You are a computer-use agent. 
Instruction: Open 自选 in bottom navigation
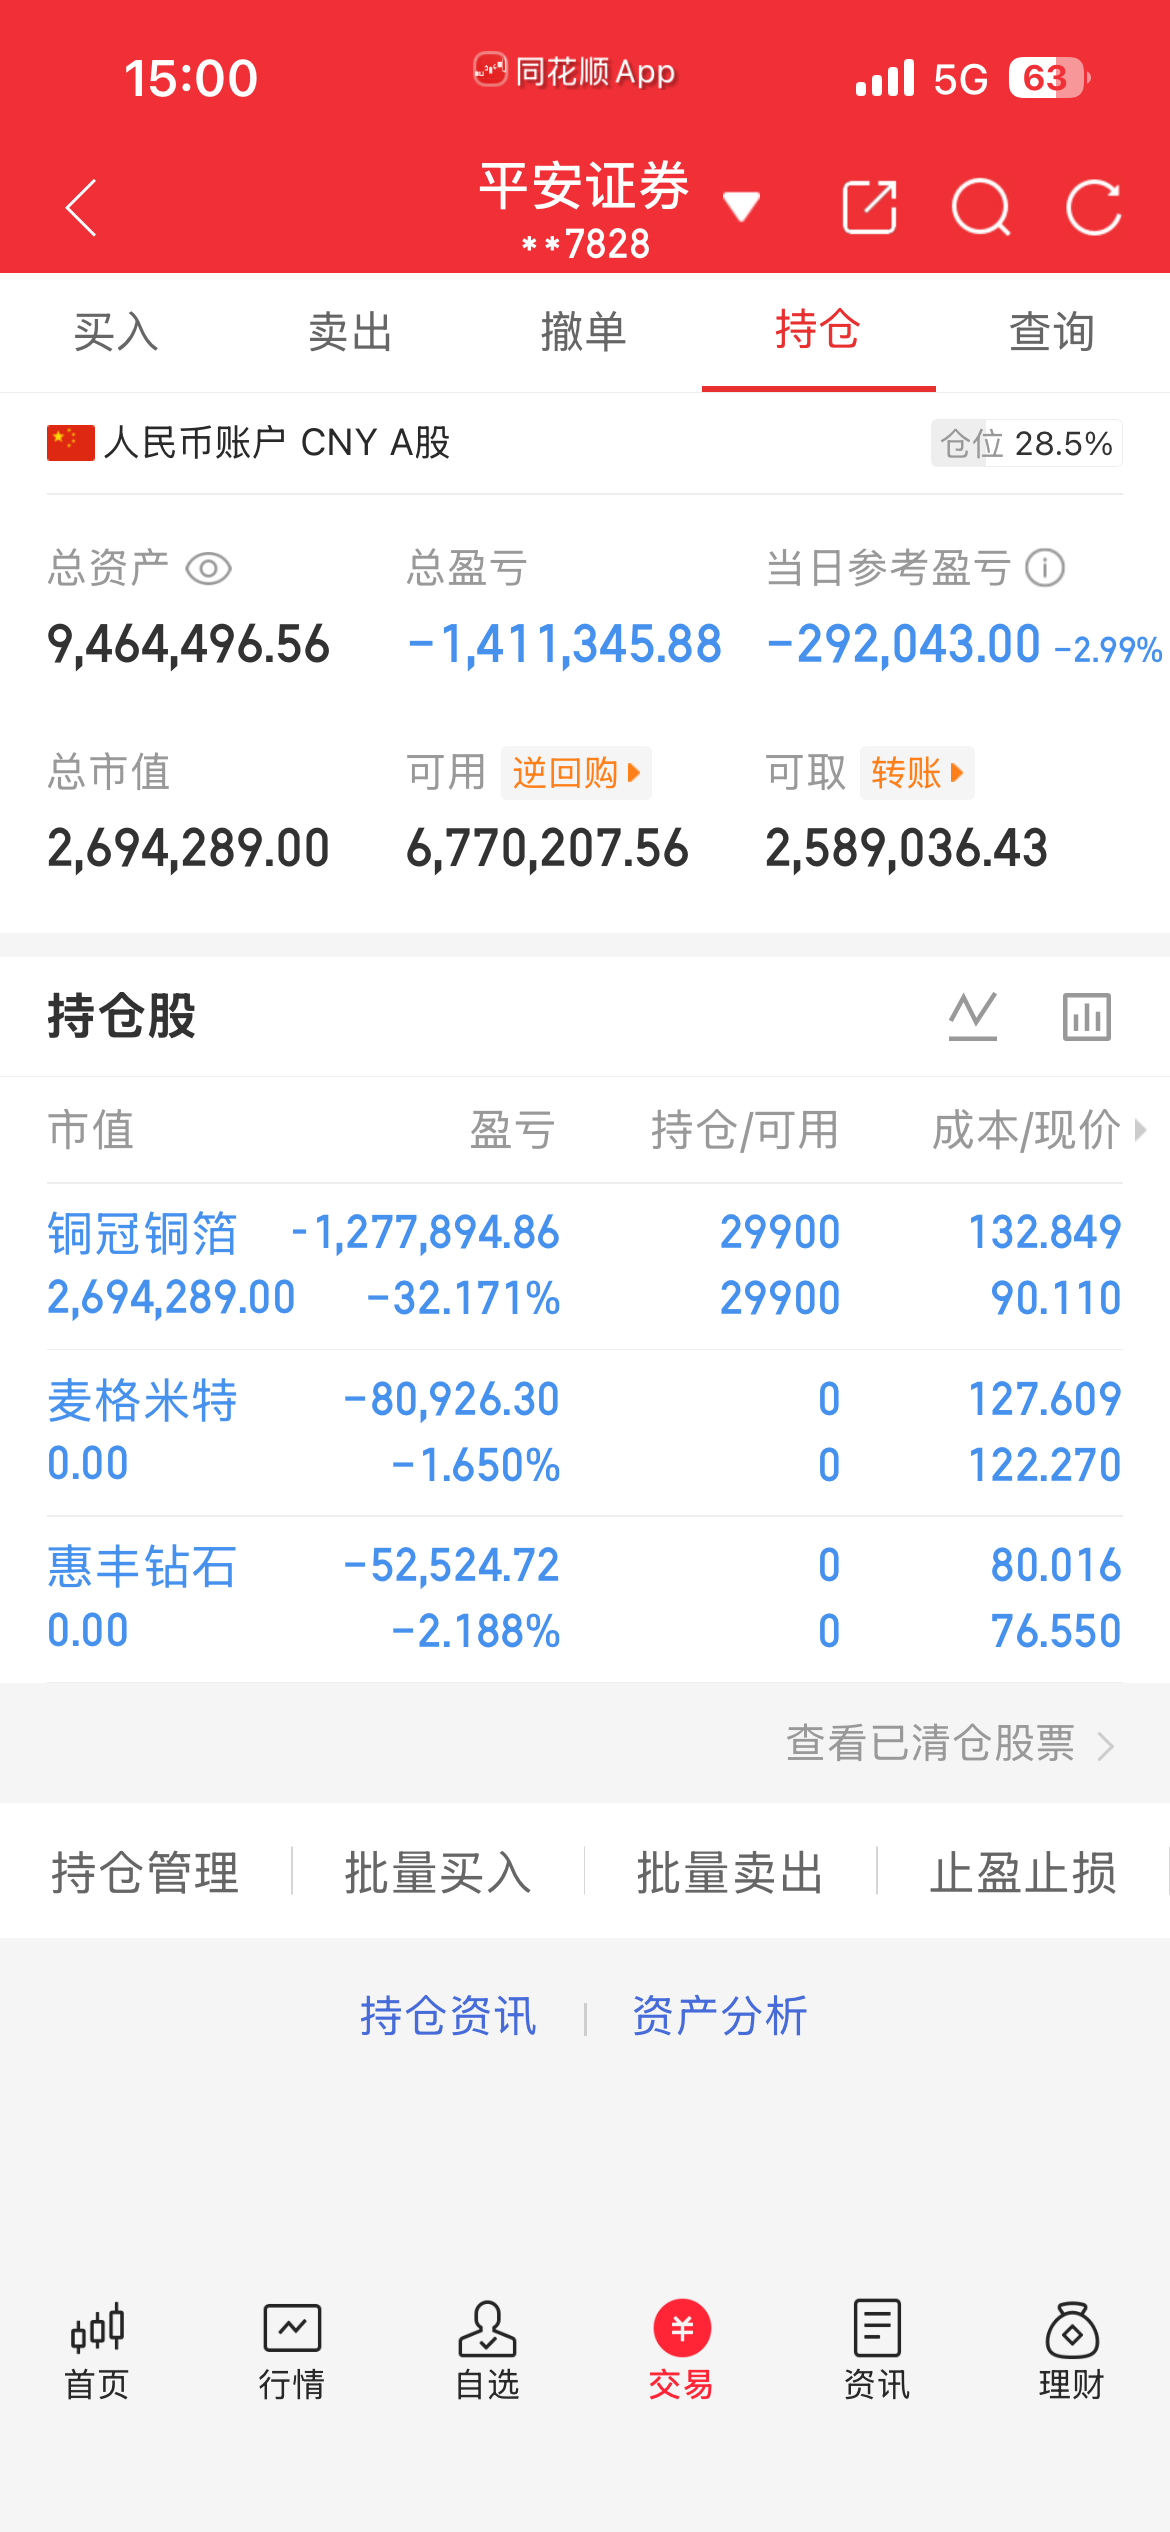point(487,2352)
